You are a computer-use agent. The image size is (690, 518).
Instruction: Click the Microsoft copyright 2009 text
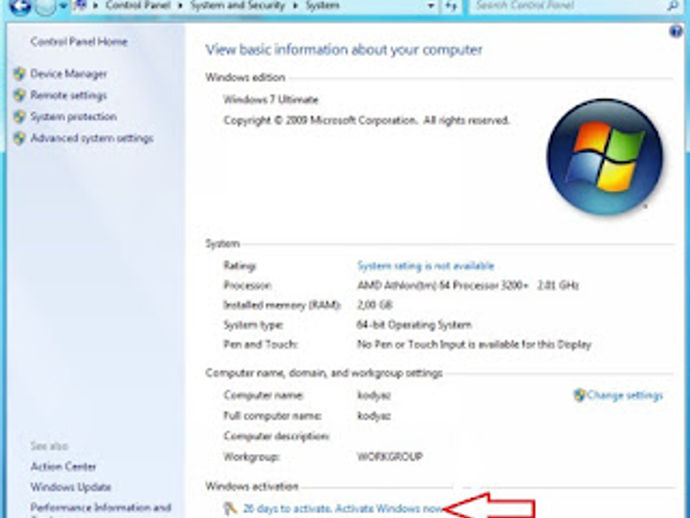(367, 121)
